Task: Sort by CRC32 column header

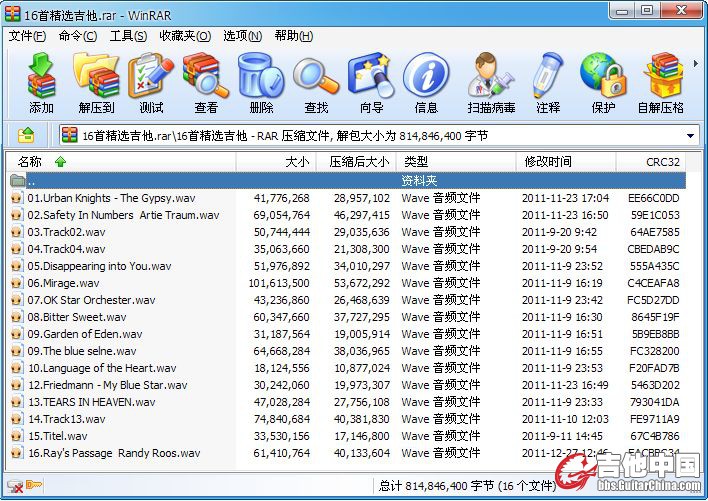Action: pyautogui.click(x=651, y=162)
